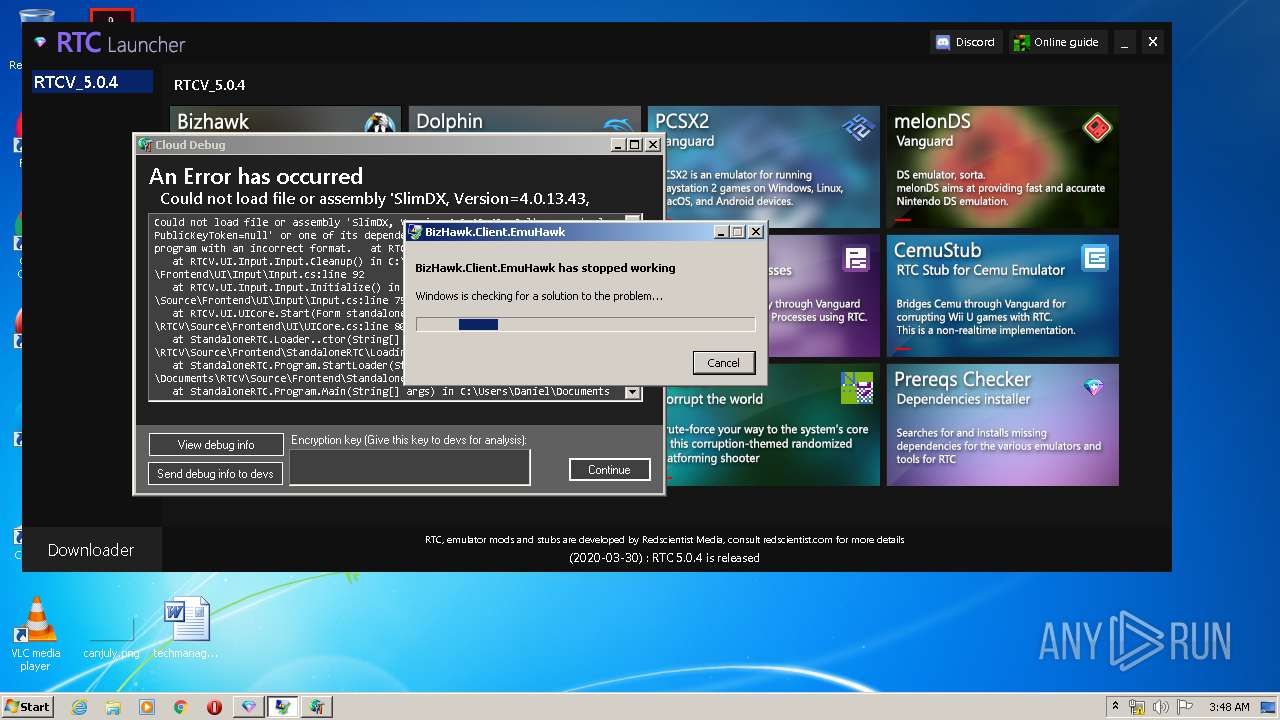
Task: Click the CemuStub blue logo icon
Action: point(1096,259)
